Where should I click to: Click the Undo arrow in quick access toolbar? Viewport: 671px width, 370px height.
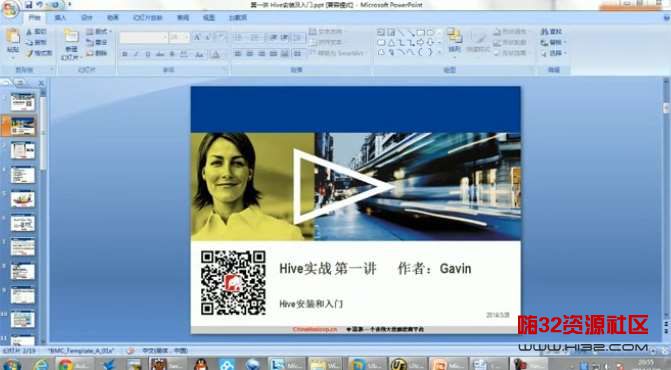click(40, 5)
